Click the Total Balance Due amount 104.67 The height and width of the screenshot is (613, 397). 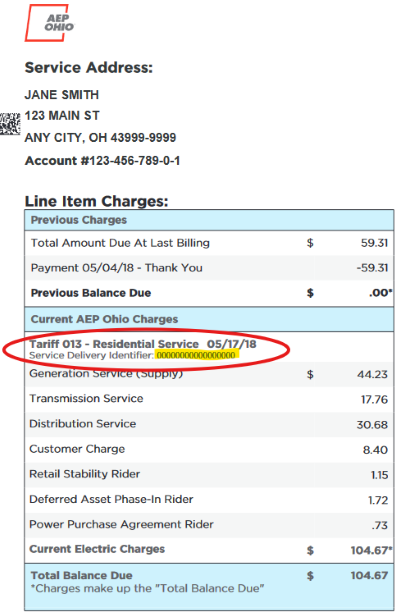(369, 575)
